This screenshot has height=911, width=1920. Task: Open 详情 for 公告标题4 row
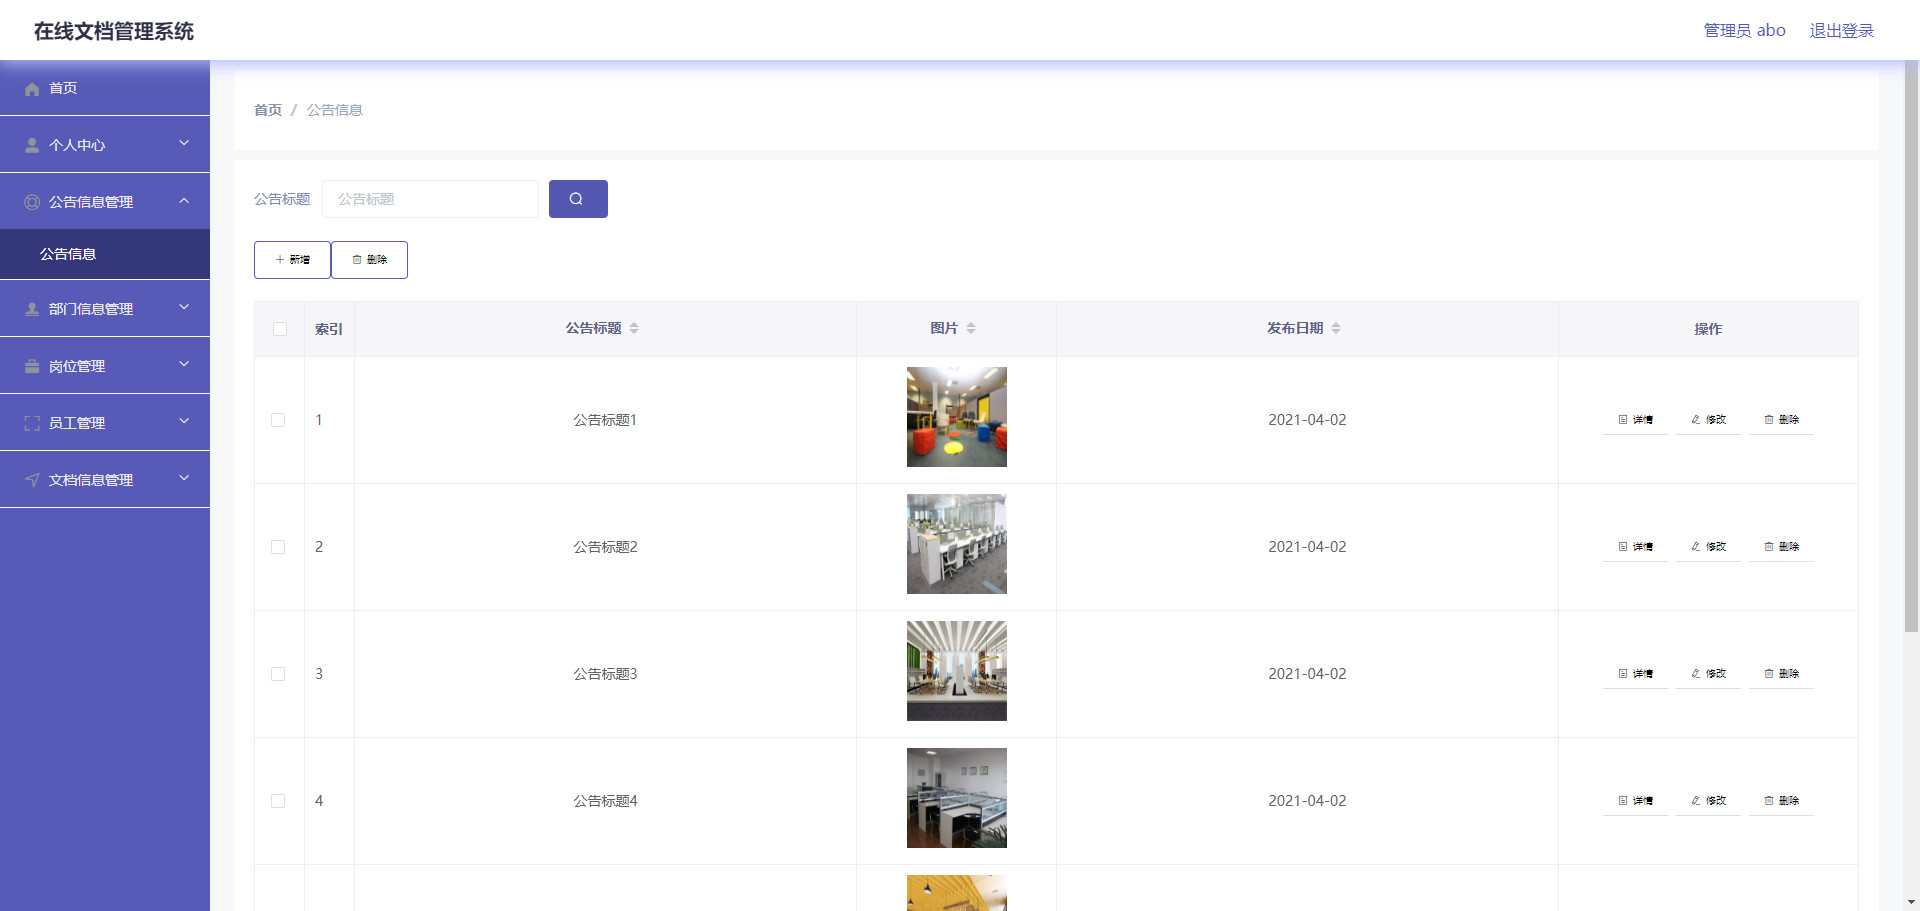pos(1635,801)
